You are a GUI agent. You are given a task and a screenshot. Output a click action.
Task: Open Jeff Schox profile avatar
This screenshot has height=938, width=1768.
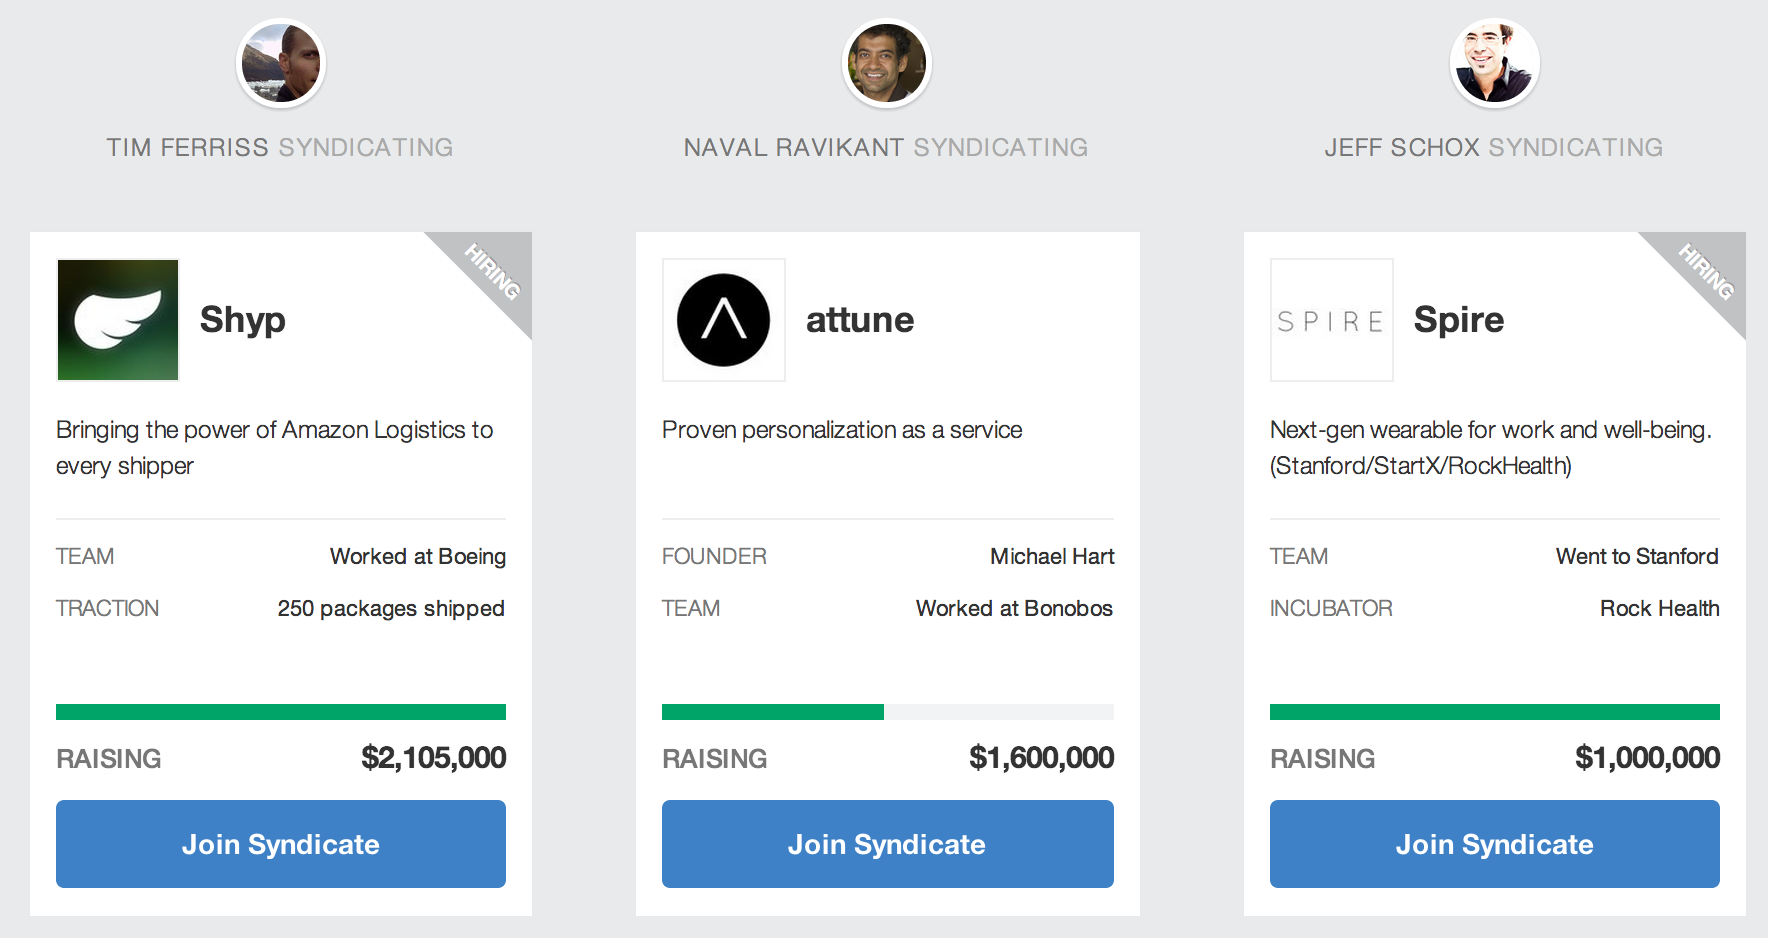tap(1494, 63)
